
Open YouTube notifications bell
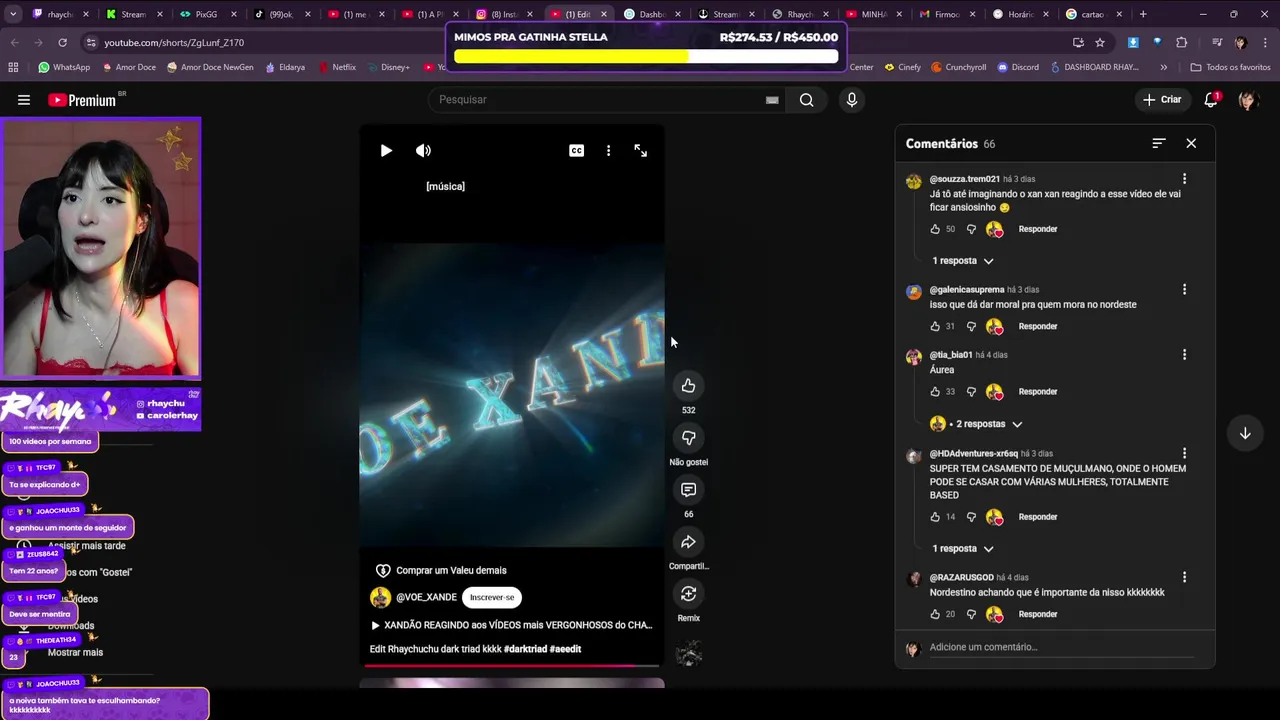[x=1211, y=100]
